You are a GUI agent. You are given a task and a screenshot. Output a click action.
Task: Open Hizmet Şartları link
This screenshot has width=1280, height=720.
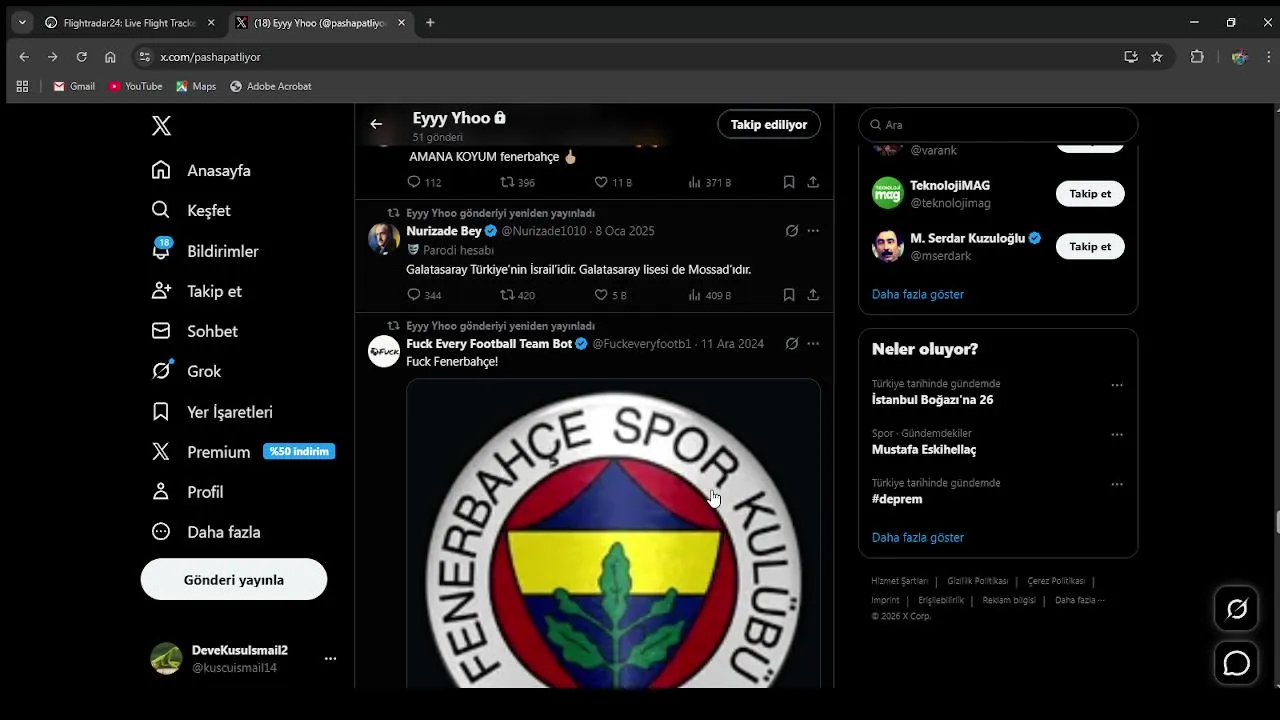[x=900, y=581]
